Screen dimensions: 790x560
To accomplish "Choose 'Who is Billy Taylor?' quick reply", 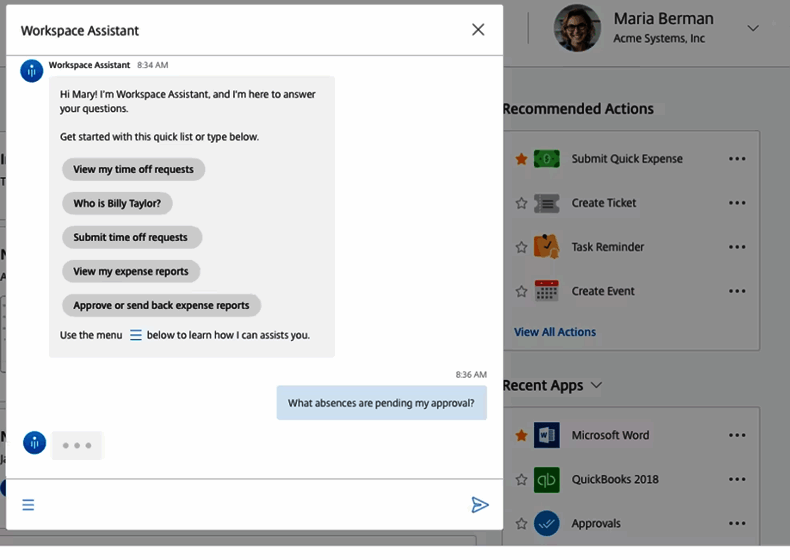I will (117, 204).
